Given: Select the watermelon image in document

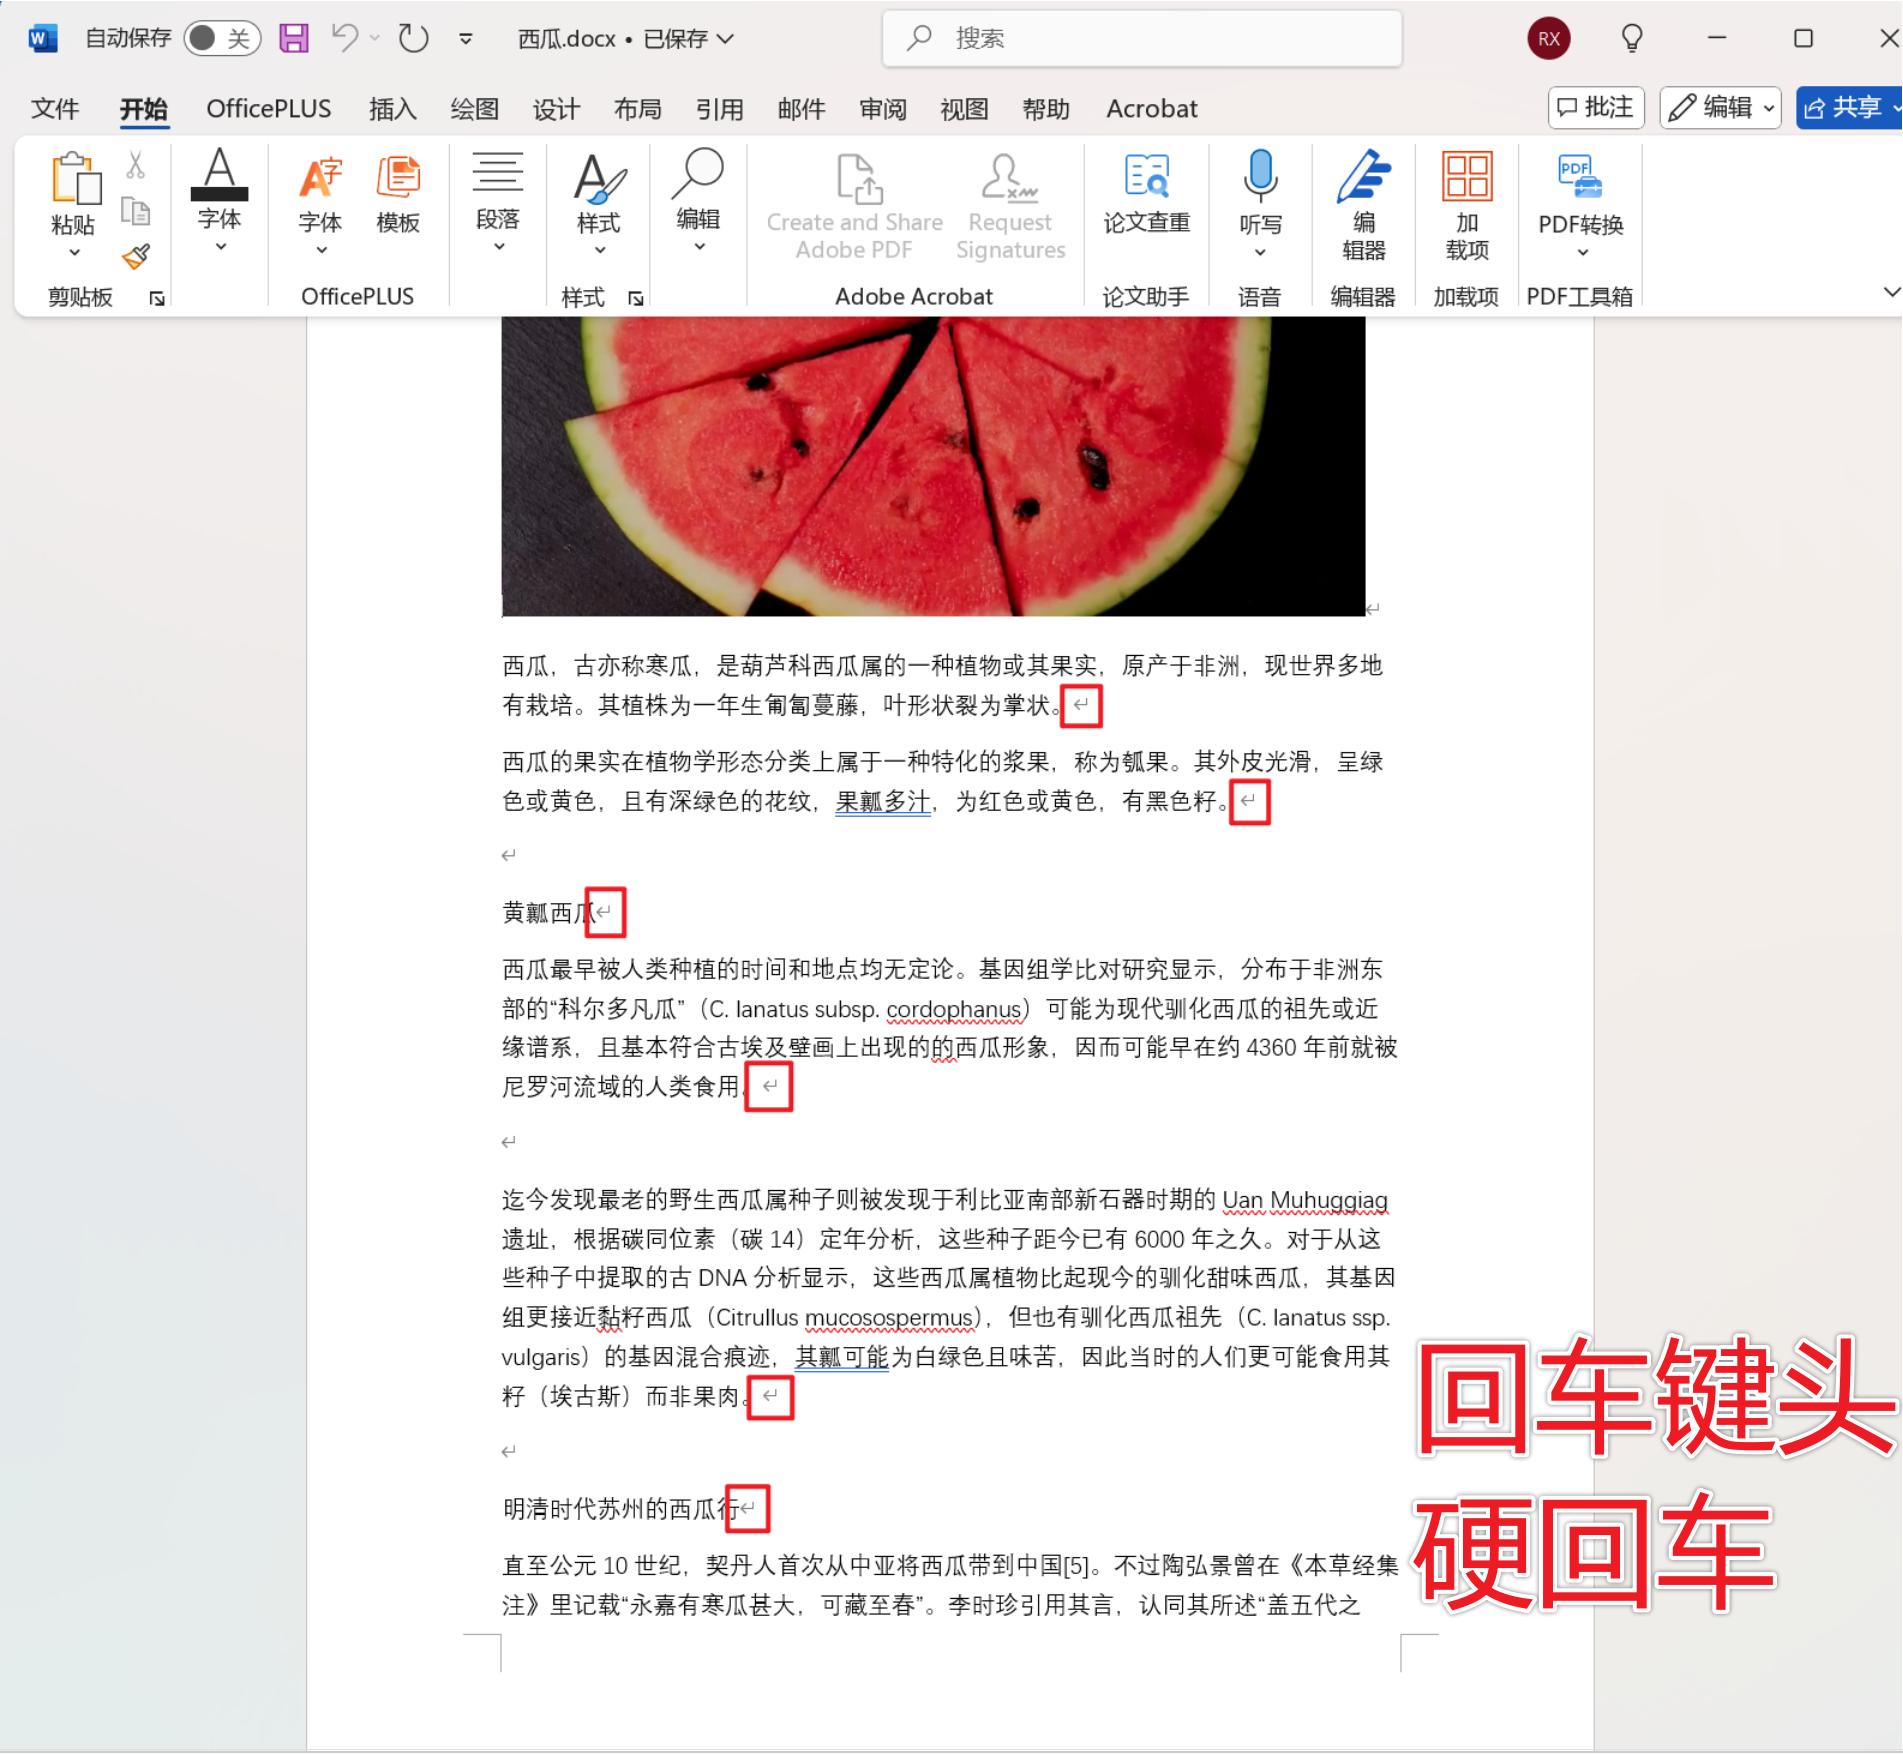Looking at the screenshot, I should [x=933, y=465].
